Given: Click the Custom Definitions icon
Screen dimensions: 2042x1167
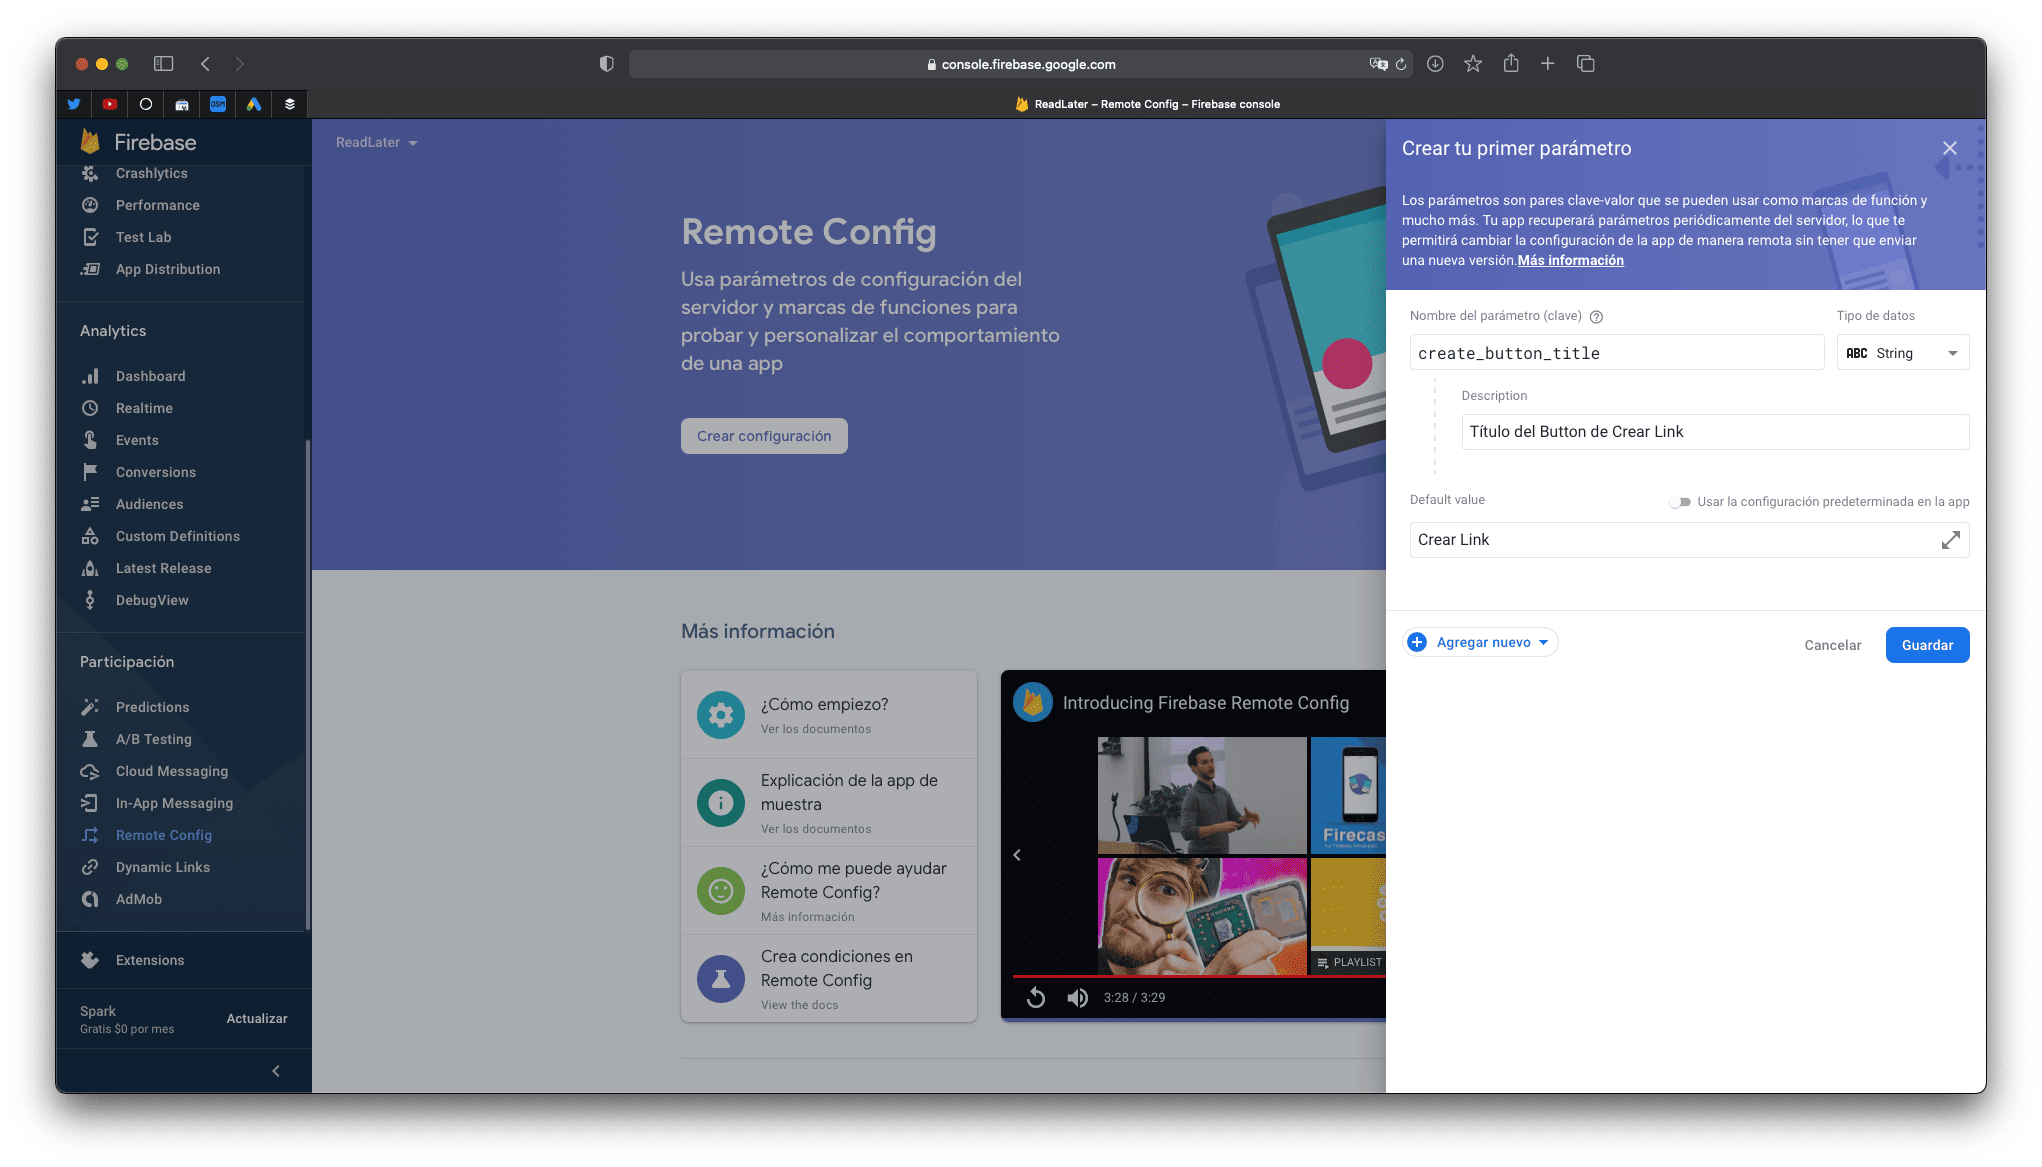Looking at the screenshot, I should tap(90, 536).
